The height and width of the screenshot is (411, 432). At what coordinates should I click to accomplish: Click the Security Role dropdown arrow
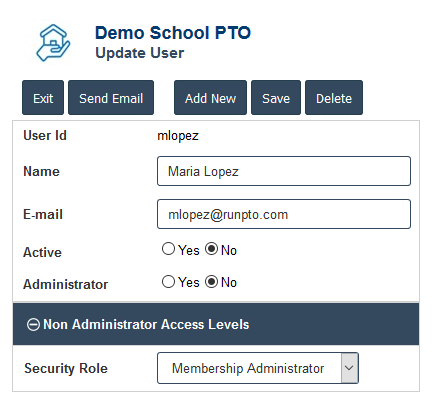click(x=349, y=368)
